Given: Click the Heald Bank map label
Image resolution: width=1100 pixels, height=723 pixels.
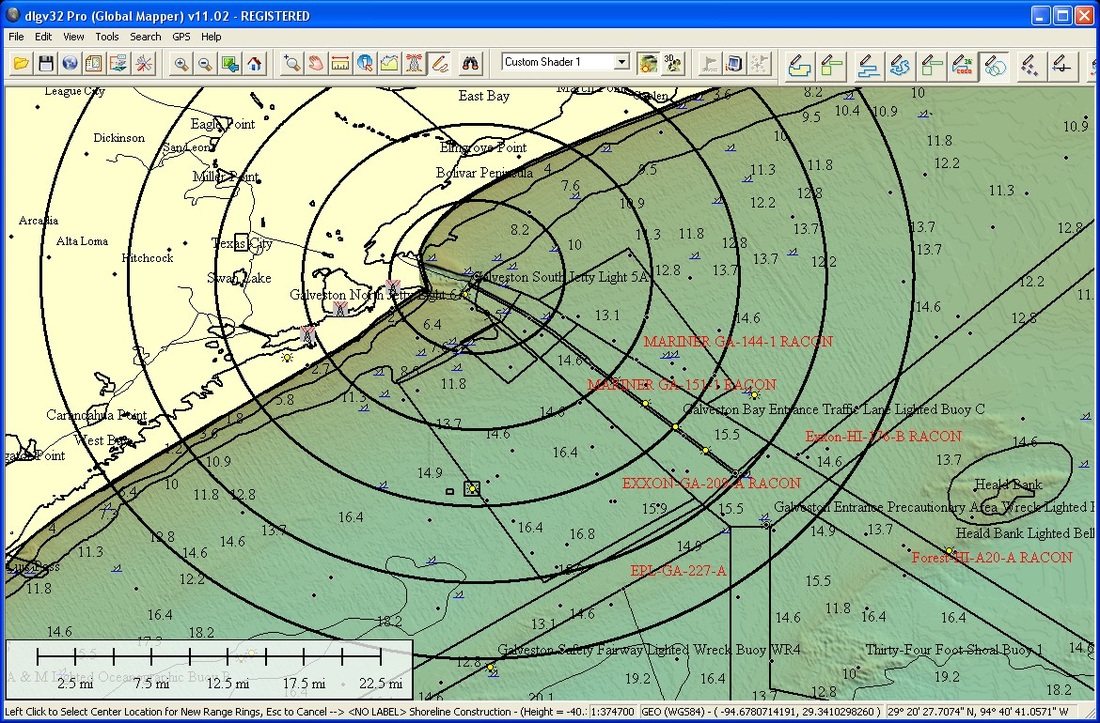Looking at the screenshot, I should 1009,485.
